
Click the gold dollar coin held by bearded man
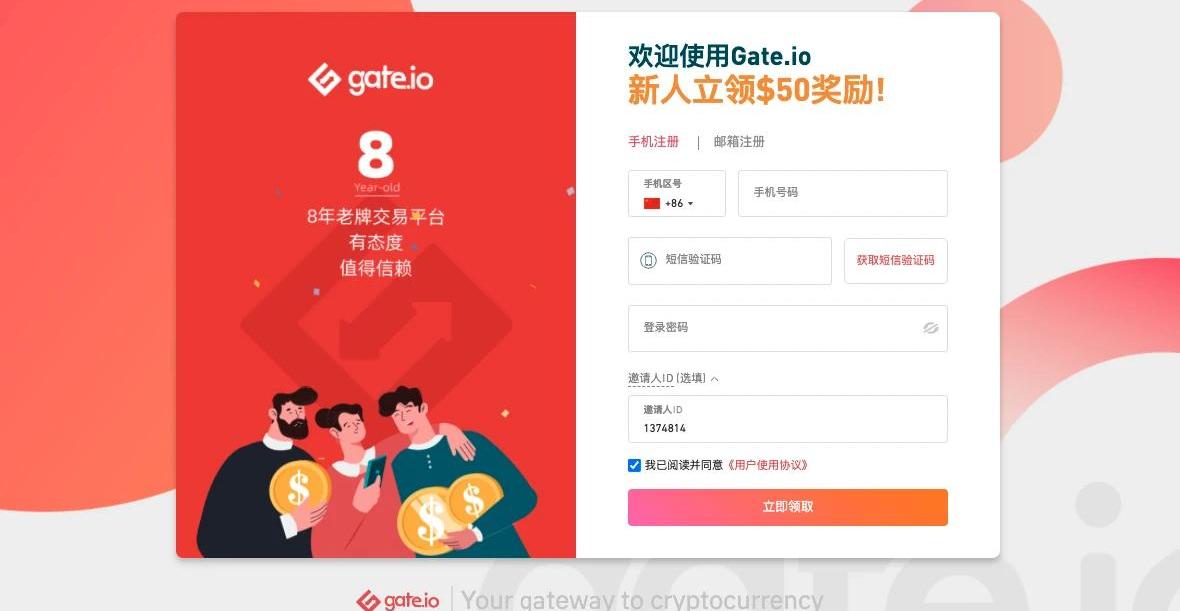coord(299,488)
